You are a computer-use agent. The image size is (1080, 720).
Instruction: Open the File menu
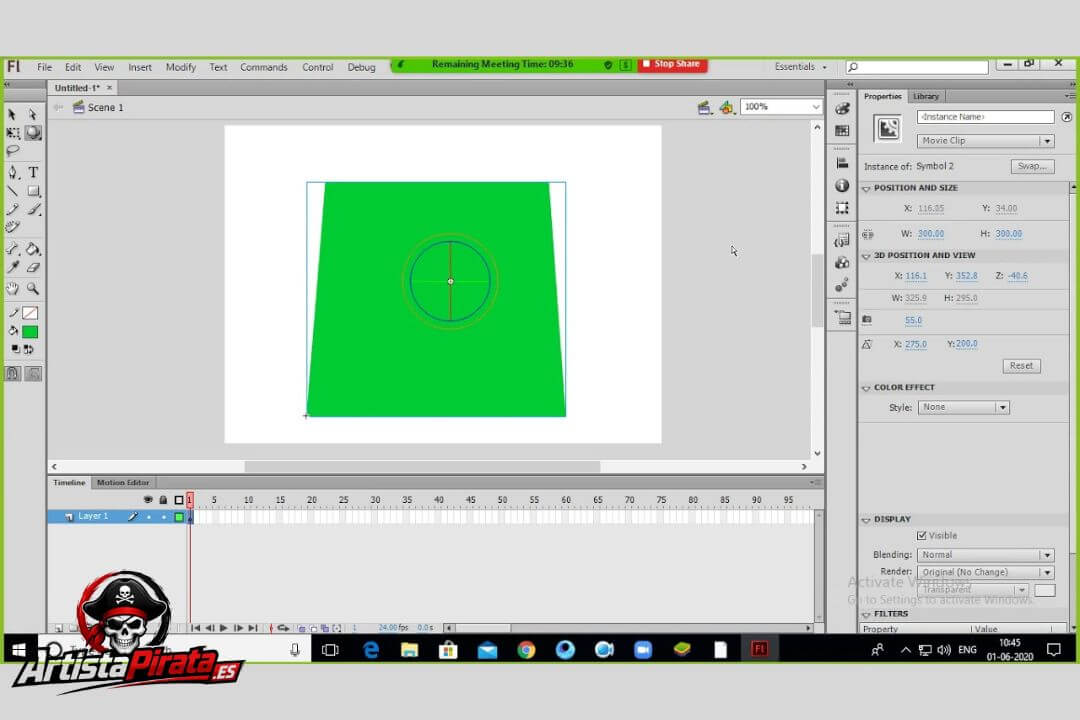(45, 67)
